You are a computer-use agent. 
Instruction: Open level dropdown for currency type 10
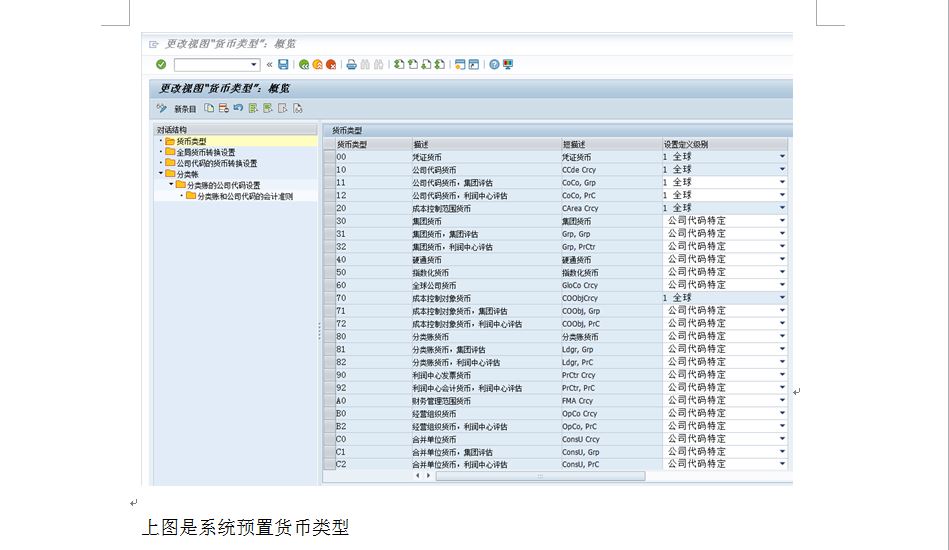click(x=782, y=169)
